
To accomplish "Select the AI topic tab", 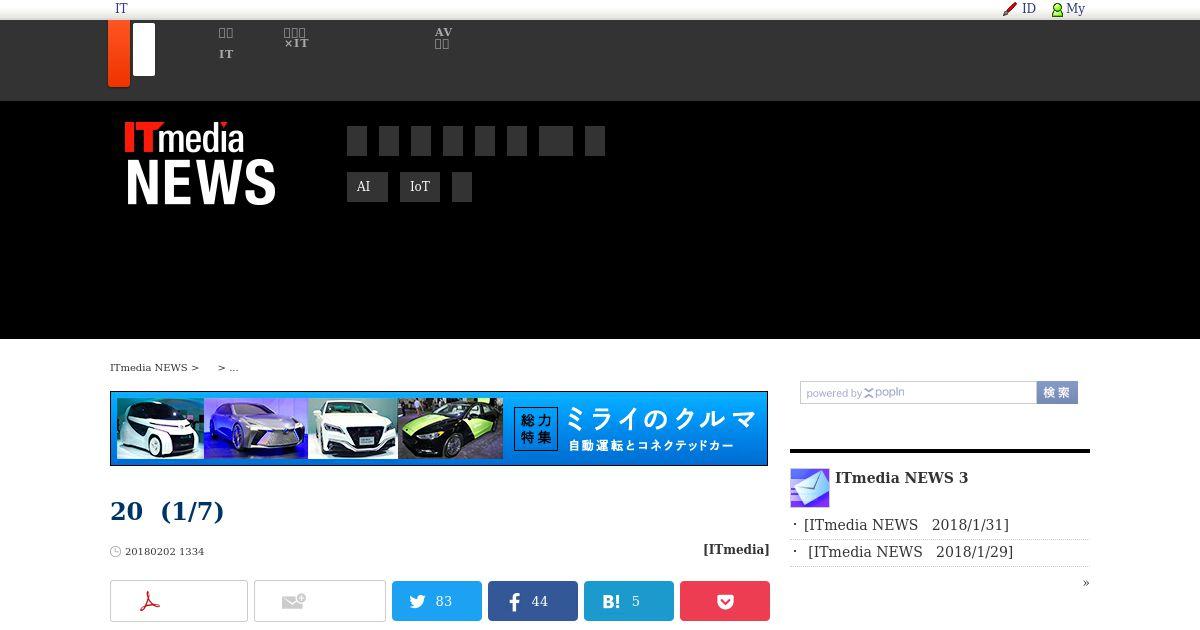I will [367, 187].
